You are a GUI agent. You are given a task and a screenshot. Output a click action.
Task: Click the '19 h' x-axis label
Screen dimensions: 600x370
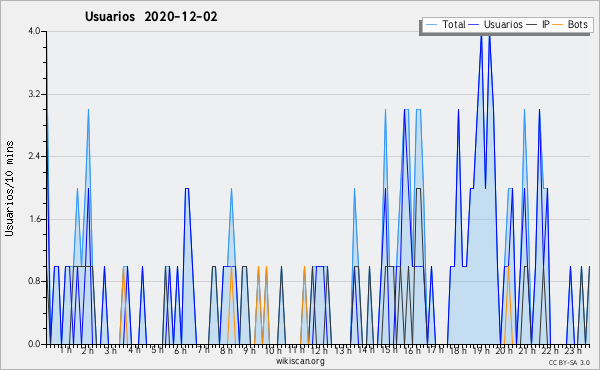[x=482, y=351]
